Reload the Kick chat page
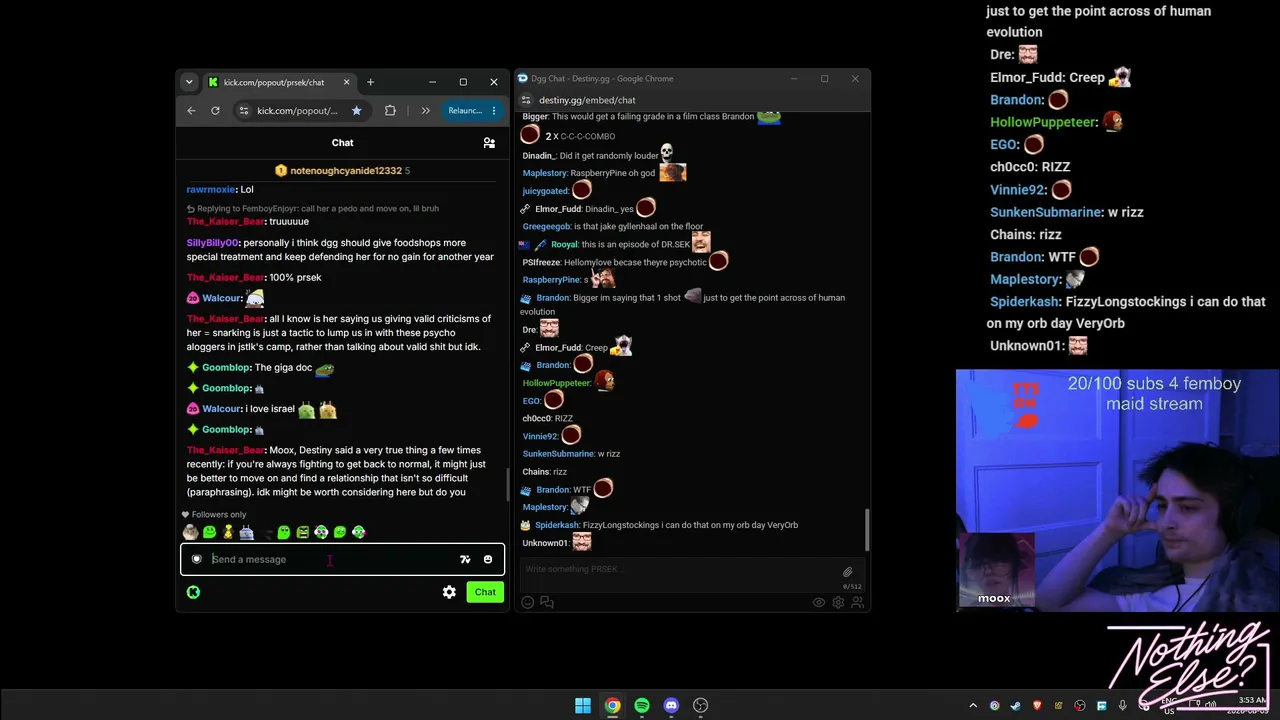Image resolution: width=1280 pixels, height=720 pixels. tap(215, 110)
